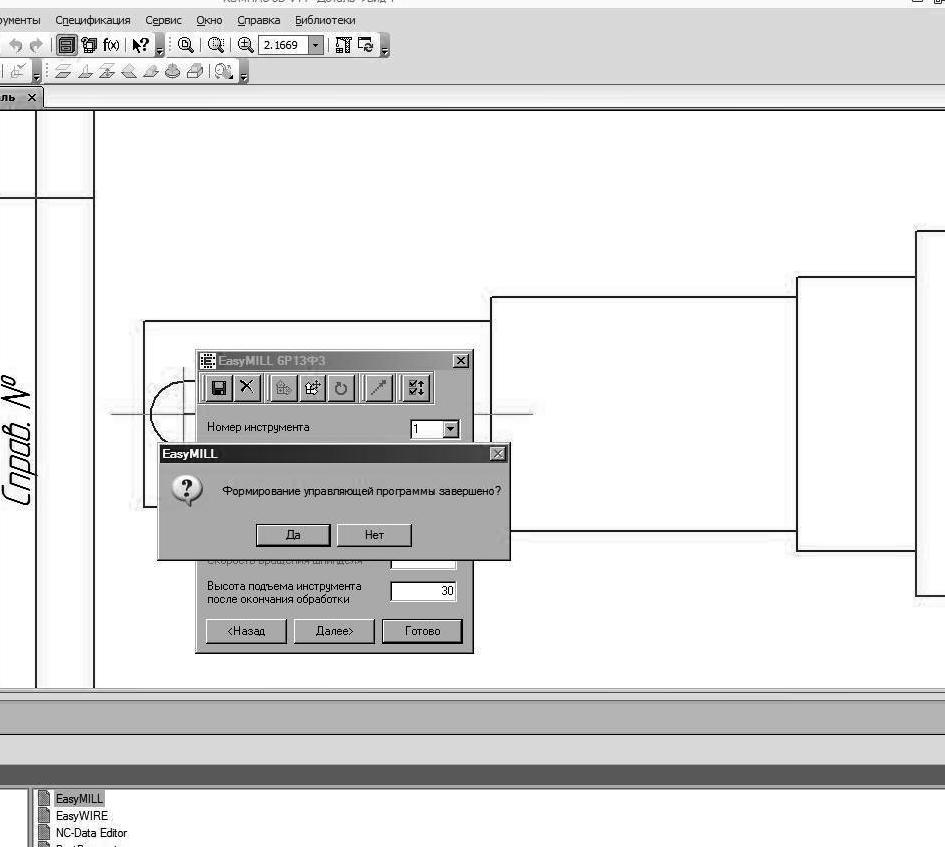The height and width of the screenshot is (847, 945).
Task: Select the zoom window magnifier icon
Action: 216,45
